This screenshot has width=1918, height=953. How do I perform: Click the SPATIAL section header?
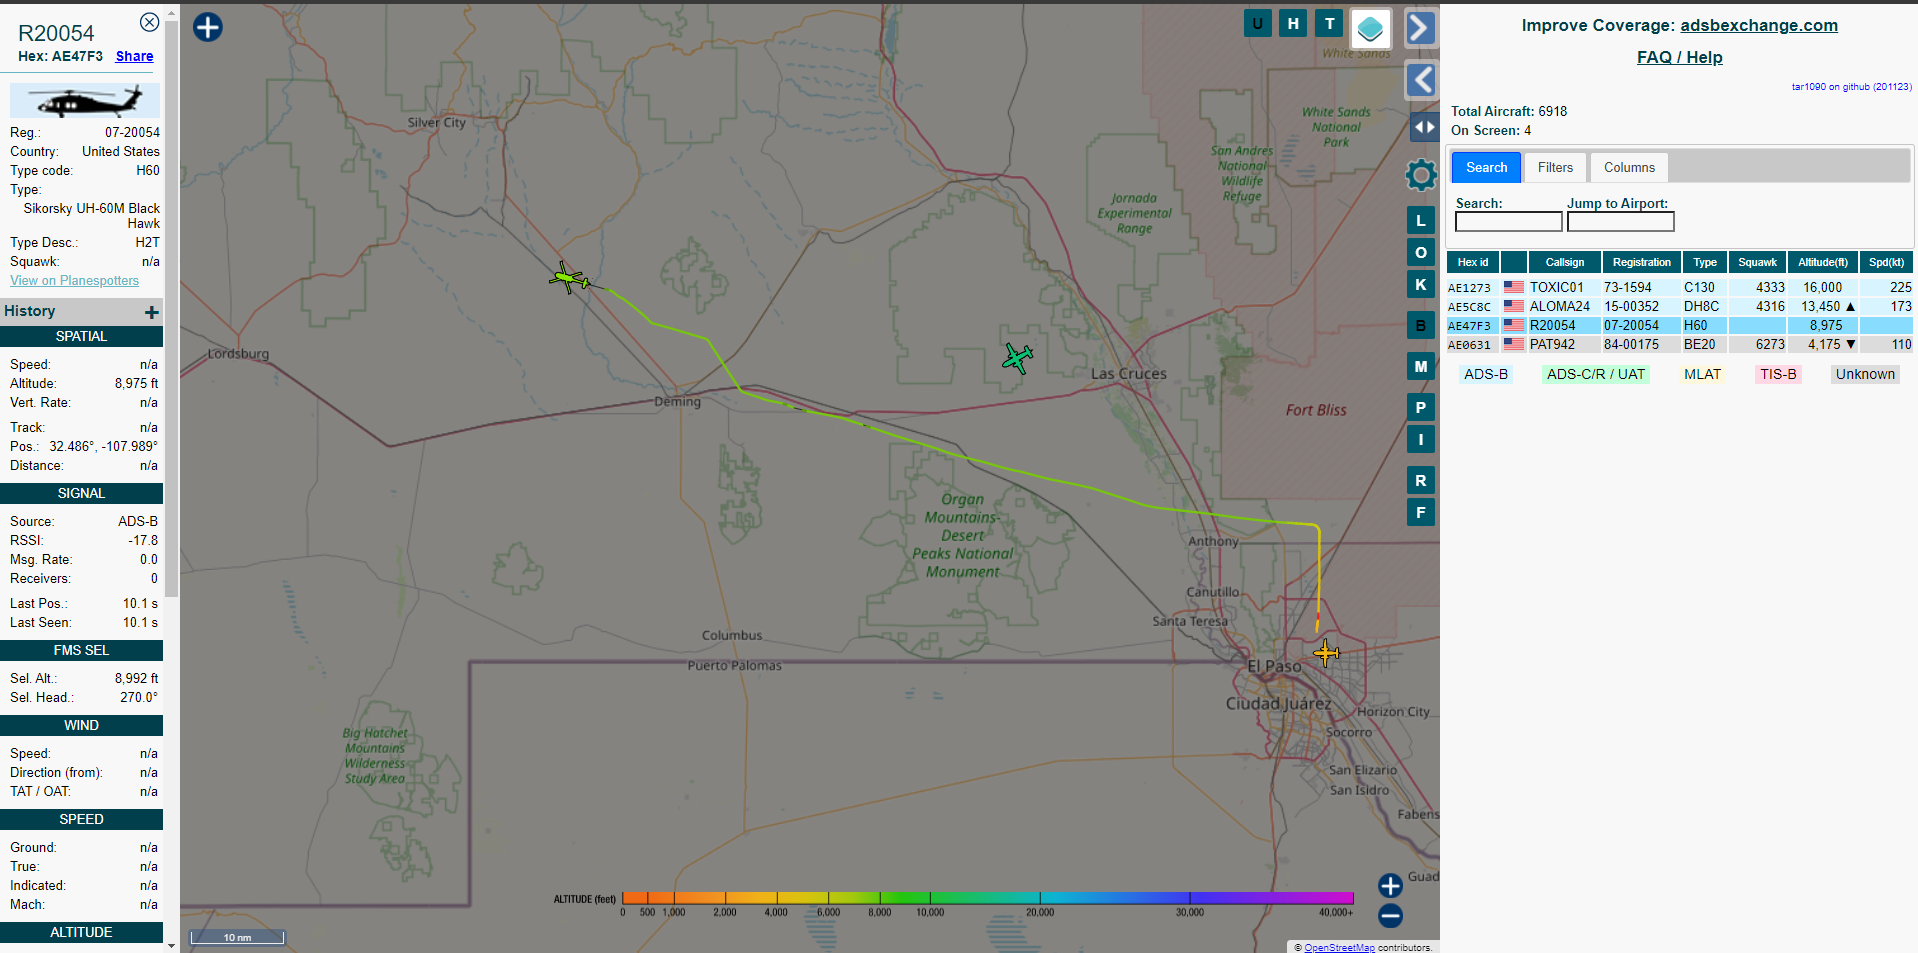(81, 337)
